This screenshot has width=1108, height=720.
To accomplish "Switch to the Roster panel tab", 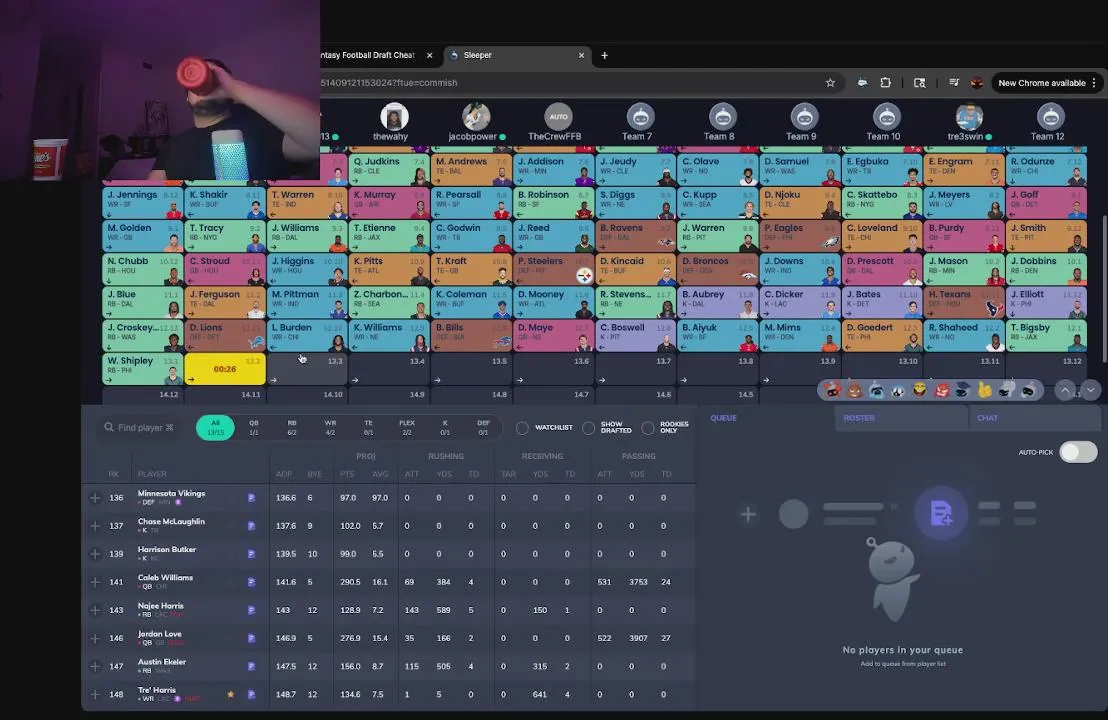I will click(900, 418).
